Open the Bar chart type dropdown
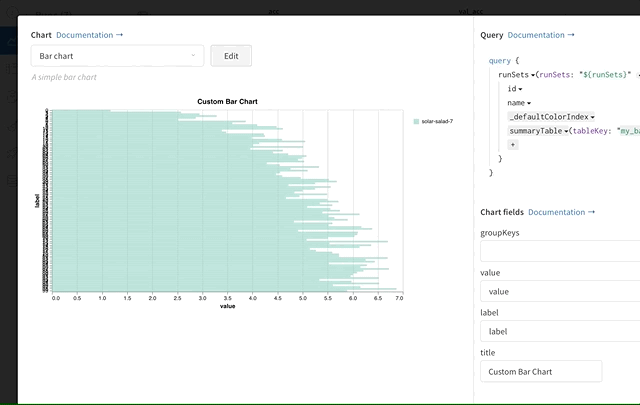The width and height of the screenshot is (640, 405). point(117,56)
